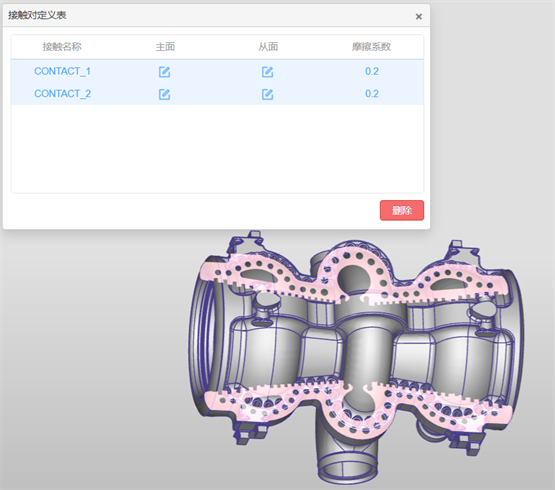Click the 接触对定义表 dialog title
Viewport: 555px width, 490px height.
click(x=37, y=15)
